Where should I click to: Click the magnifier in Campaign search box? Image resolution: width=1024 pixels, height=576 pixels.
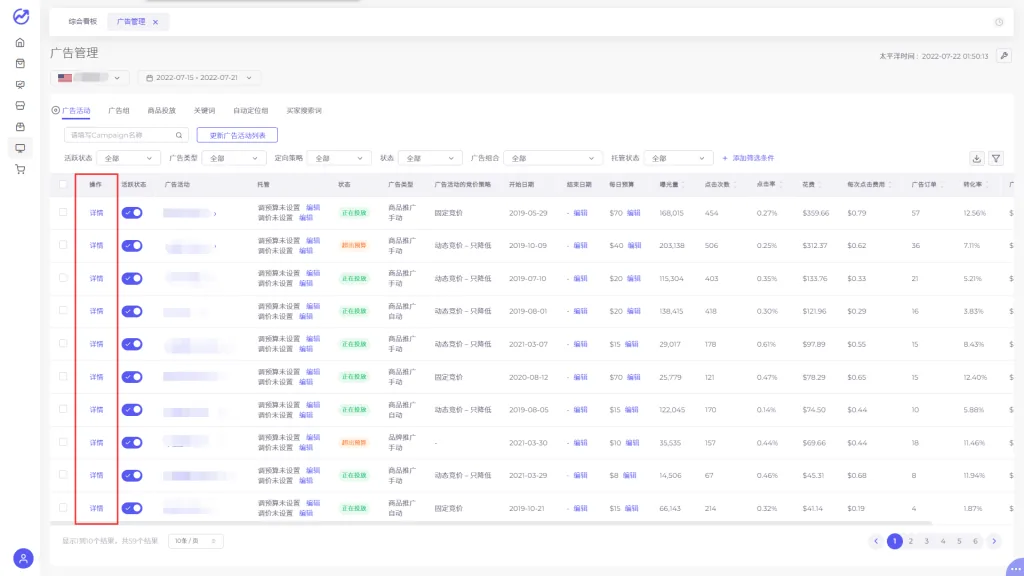(179, 135)
